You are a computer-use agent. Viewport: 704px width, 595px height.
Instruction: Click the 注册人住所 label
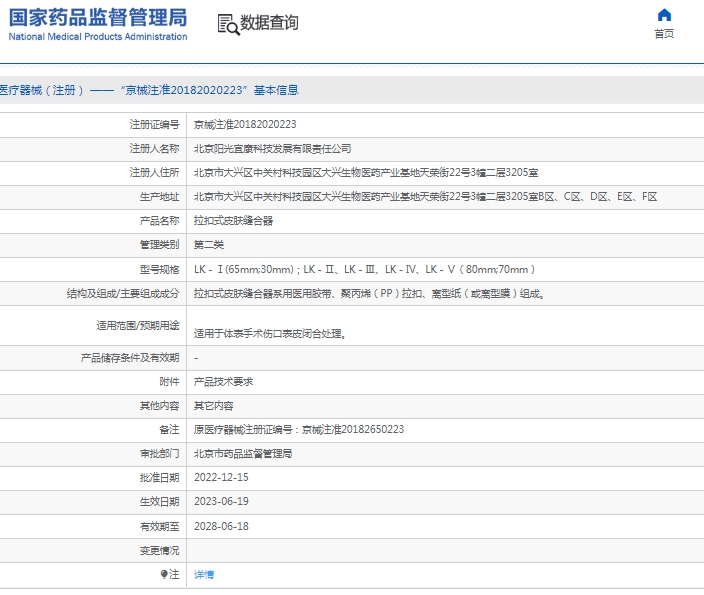point(154,172)
